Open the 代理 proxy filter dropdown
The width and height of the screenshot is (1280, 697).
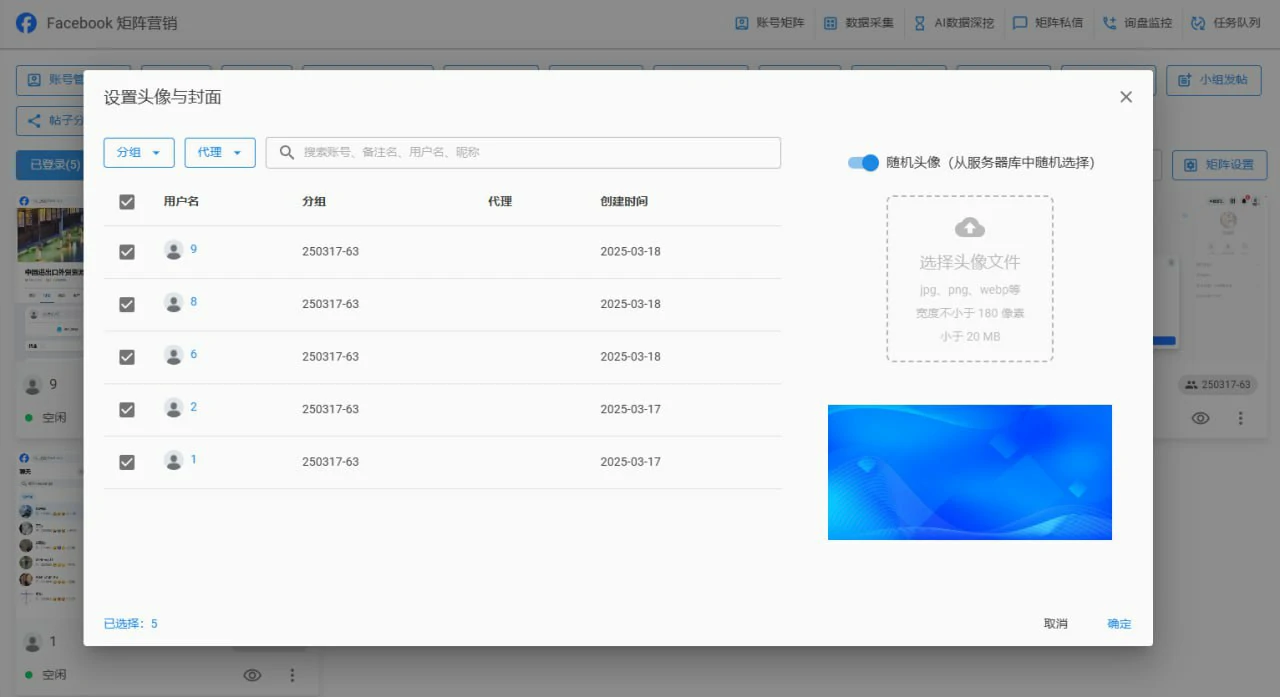point(219,152)
